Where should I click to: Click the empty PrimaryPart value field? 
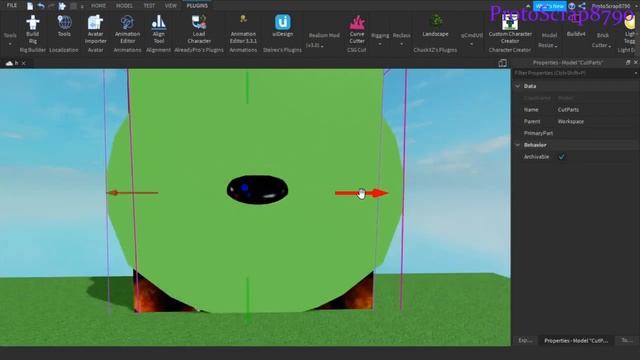(x=597, y=133)
